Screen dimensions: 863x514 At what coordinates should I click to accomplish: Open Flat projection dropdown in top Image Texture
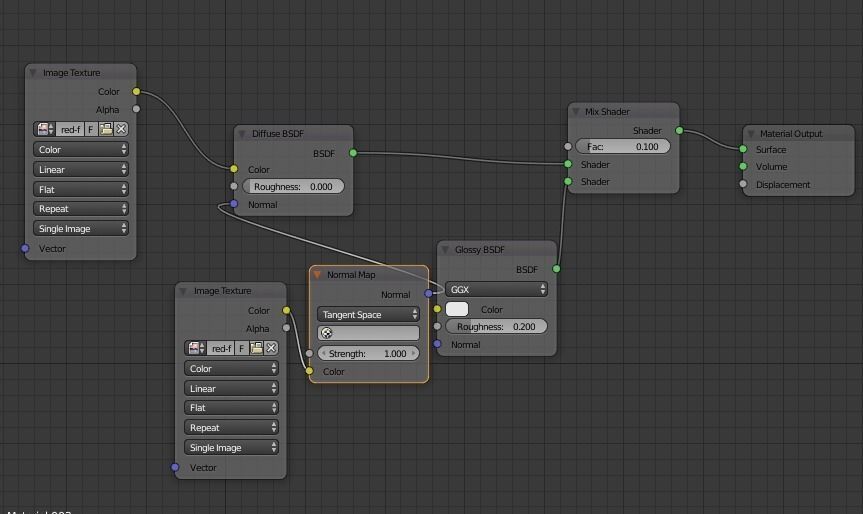81,189
